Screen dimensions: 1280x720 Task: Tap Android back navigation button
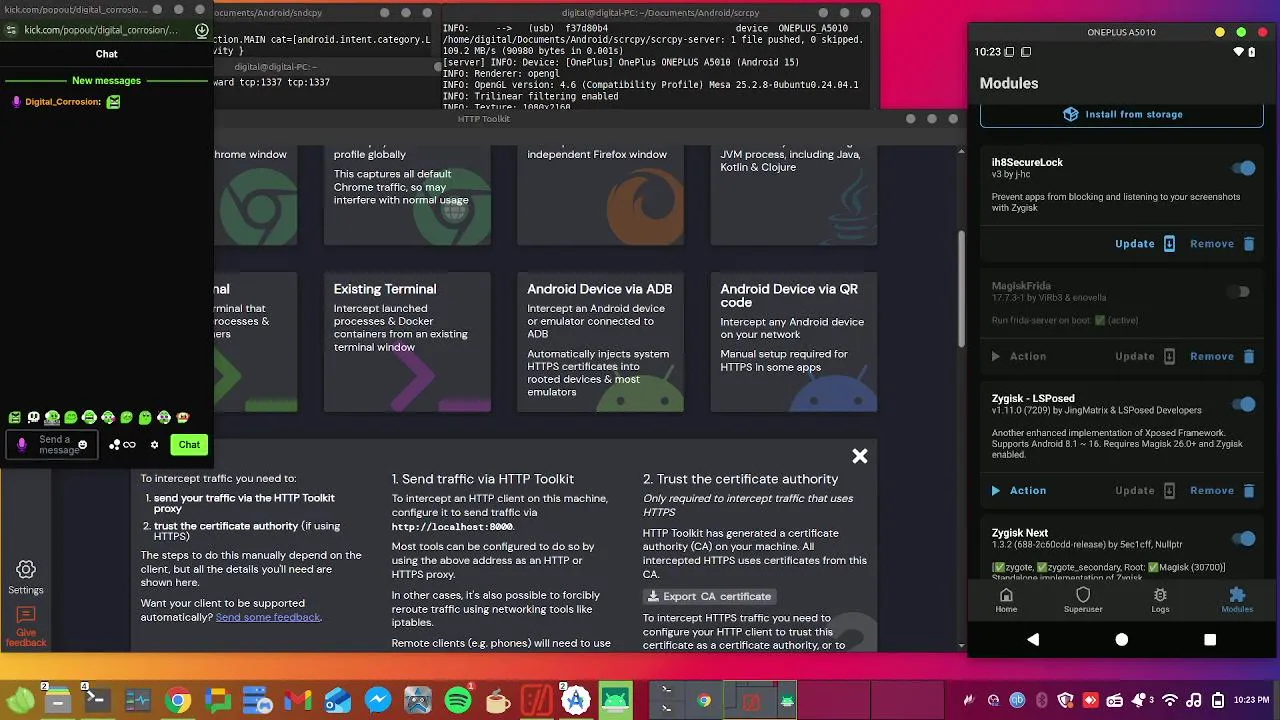[x=1033, y=639]
